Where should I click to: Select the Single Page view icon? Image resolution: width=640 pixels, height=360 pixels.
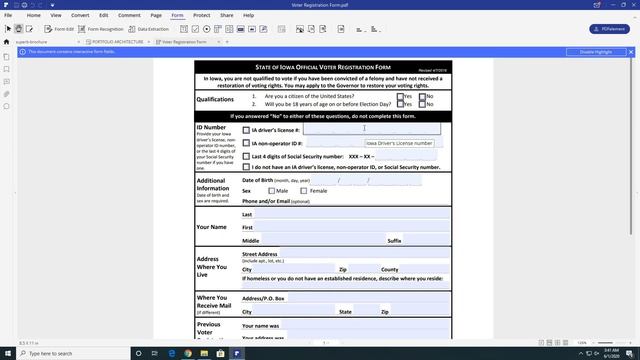click(541, 343)
